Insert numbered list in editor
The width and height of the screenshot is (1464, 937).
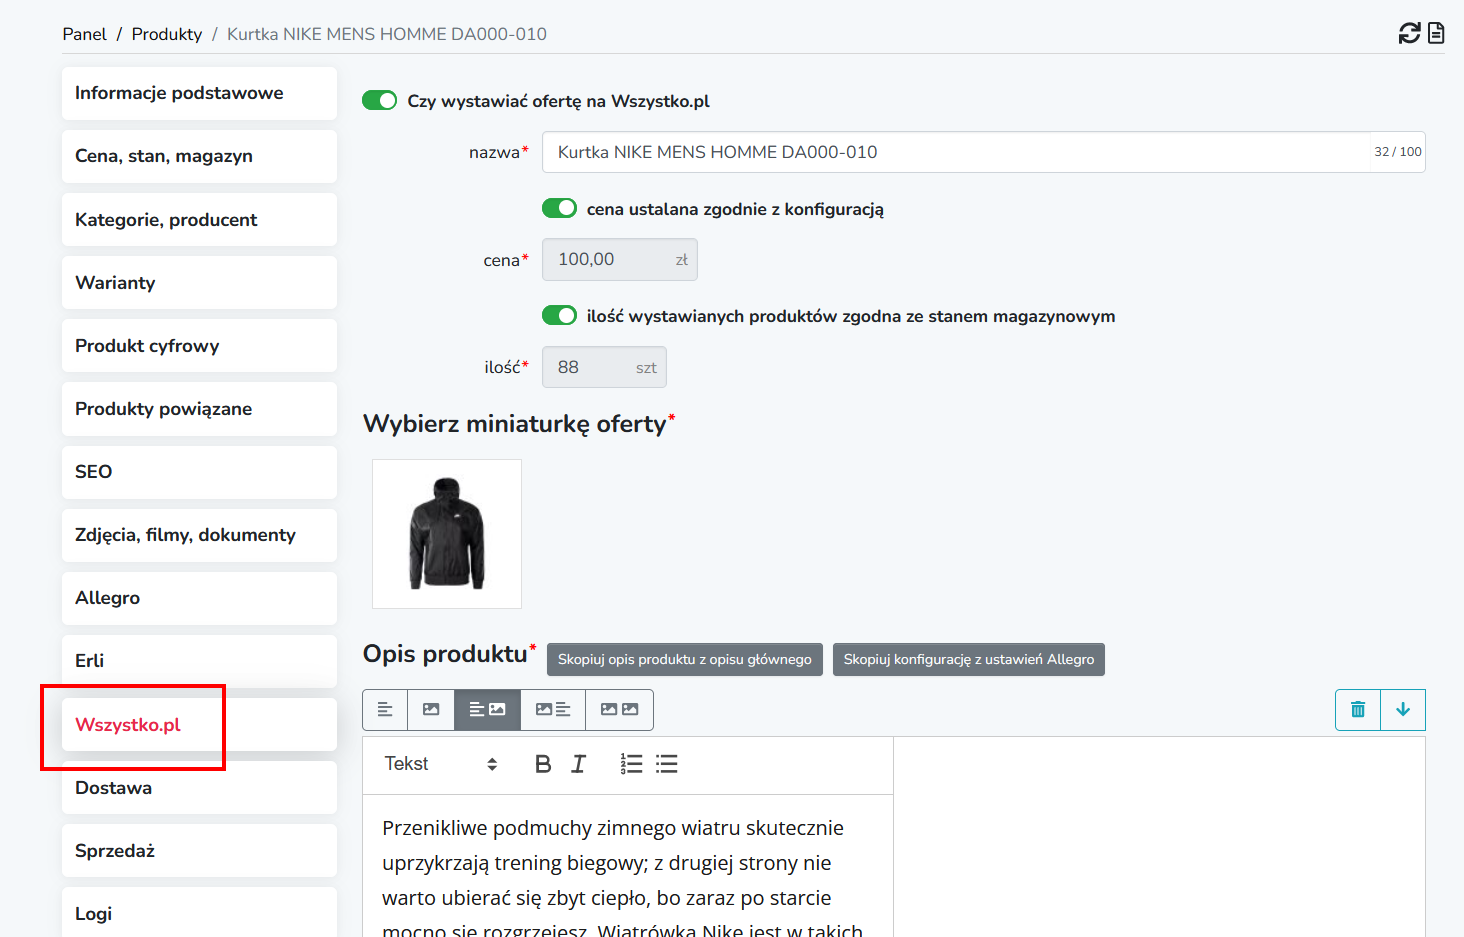click(x=631, y=764)
